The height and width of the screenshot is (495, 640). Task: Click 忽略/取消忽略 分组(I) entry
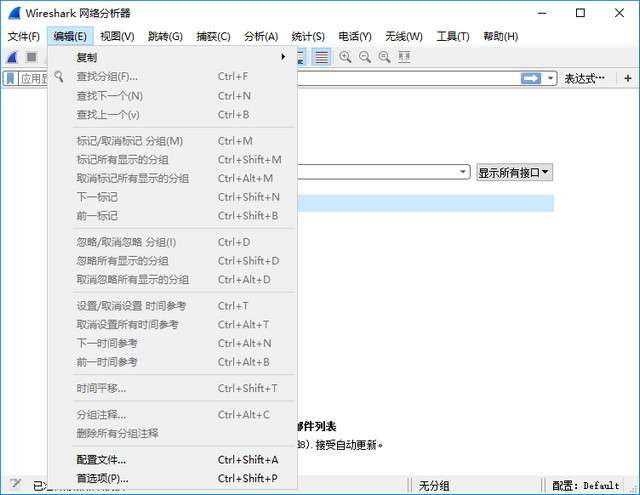(x=172, y=242)
